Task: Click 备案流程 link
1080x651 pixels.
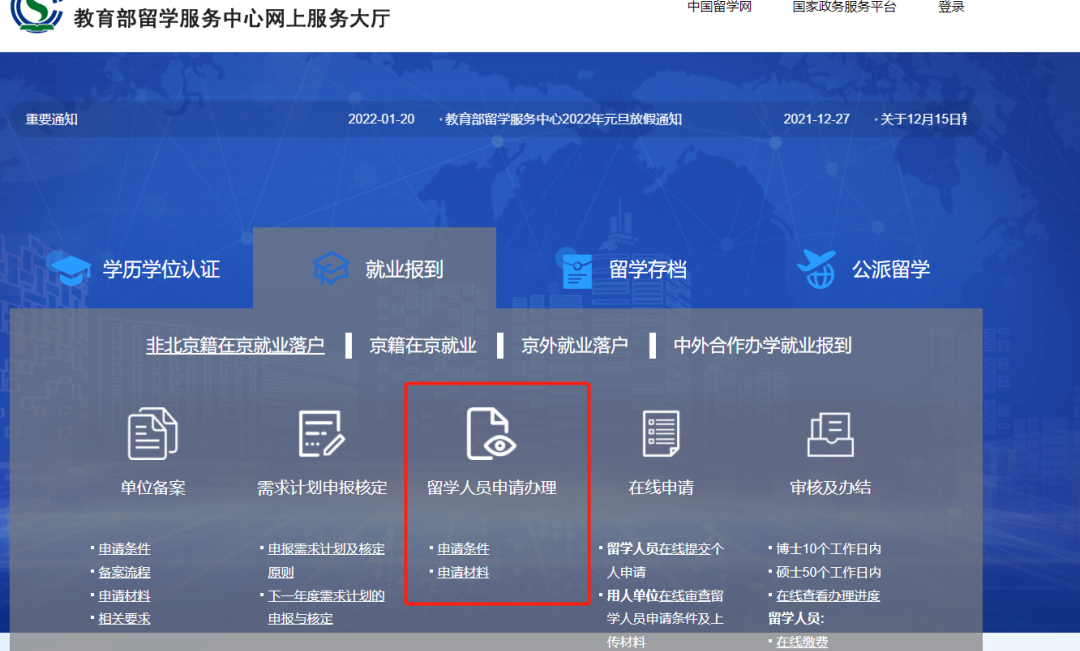Action: [x=124, y=572]
